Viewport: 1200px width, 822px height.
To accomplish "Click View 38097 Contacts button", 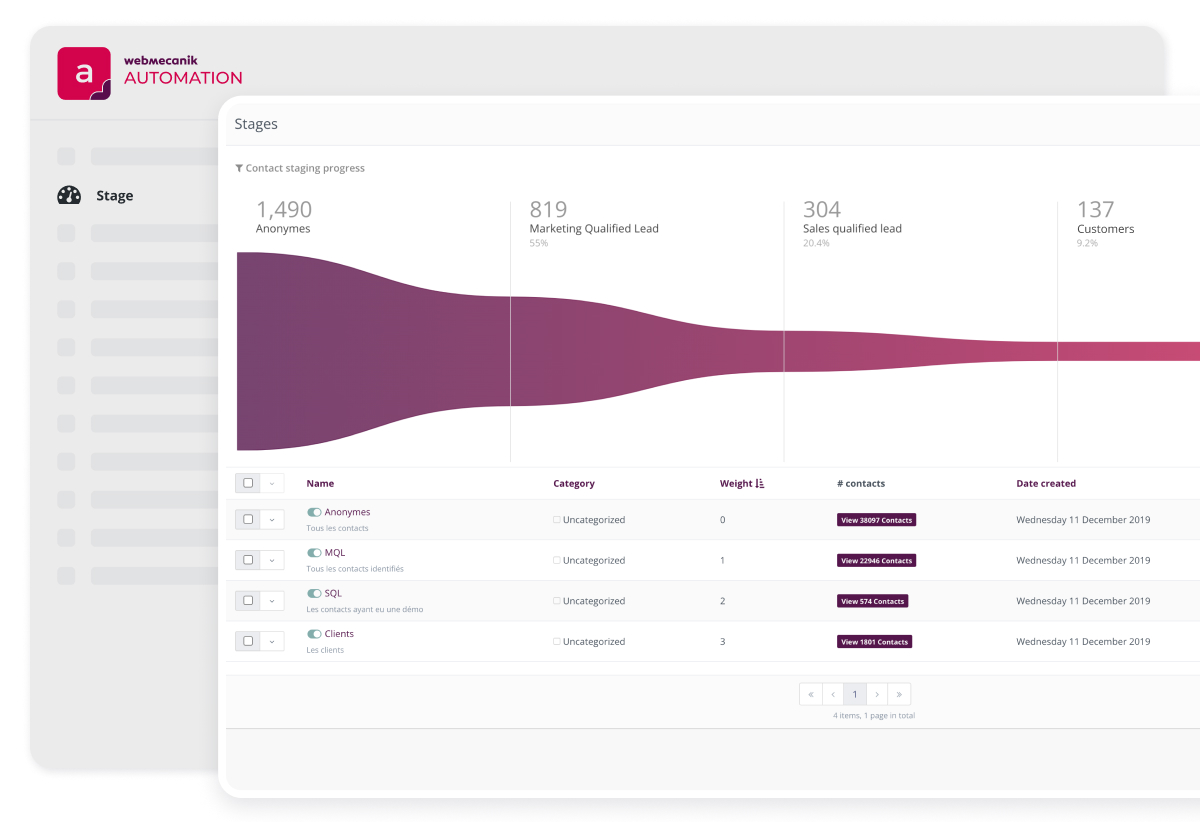I will pyautogui.click(x=876, y=520).
